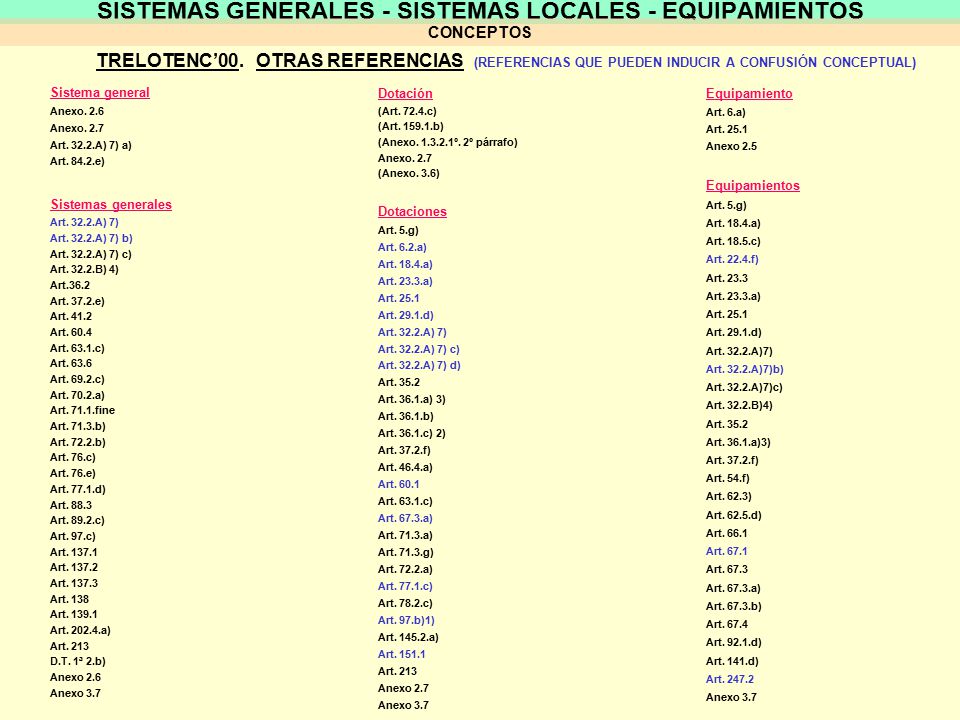Image resolution: width=960 pixels, height=720 pixels.
Task: Click 'Art. 71.3.b)' reference
Action: [78, 426]
